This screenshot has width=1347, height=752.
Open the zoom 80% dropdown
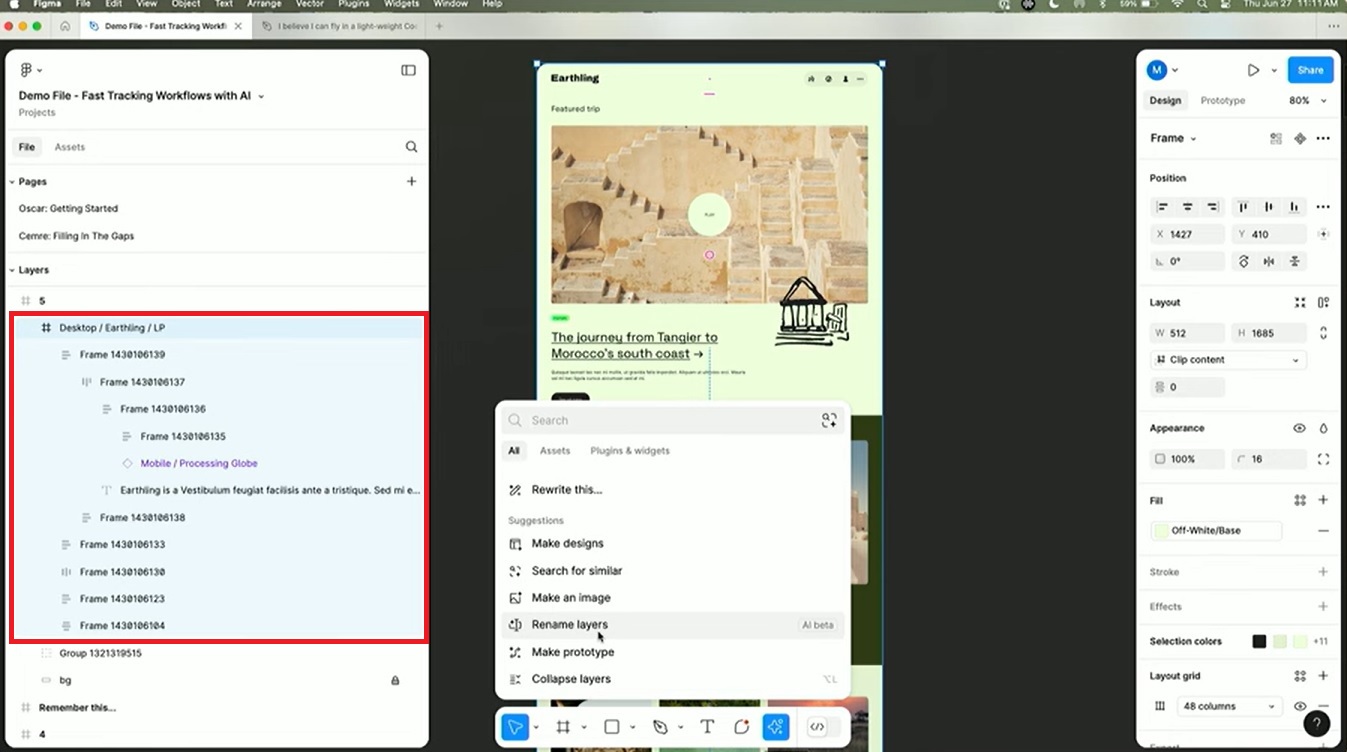tap(1308, 100)
